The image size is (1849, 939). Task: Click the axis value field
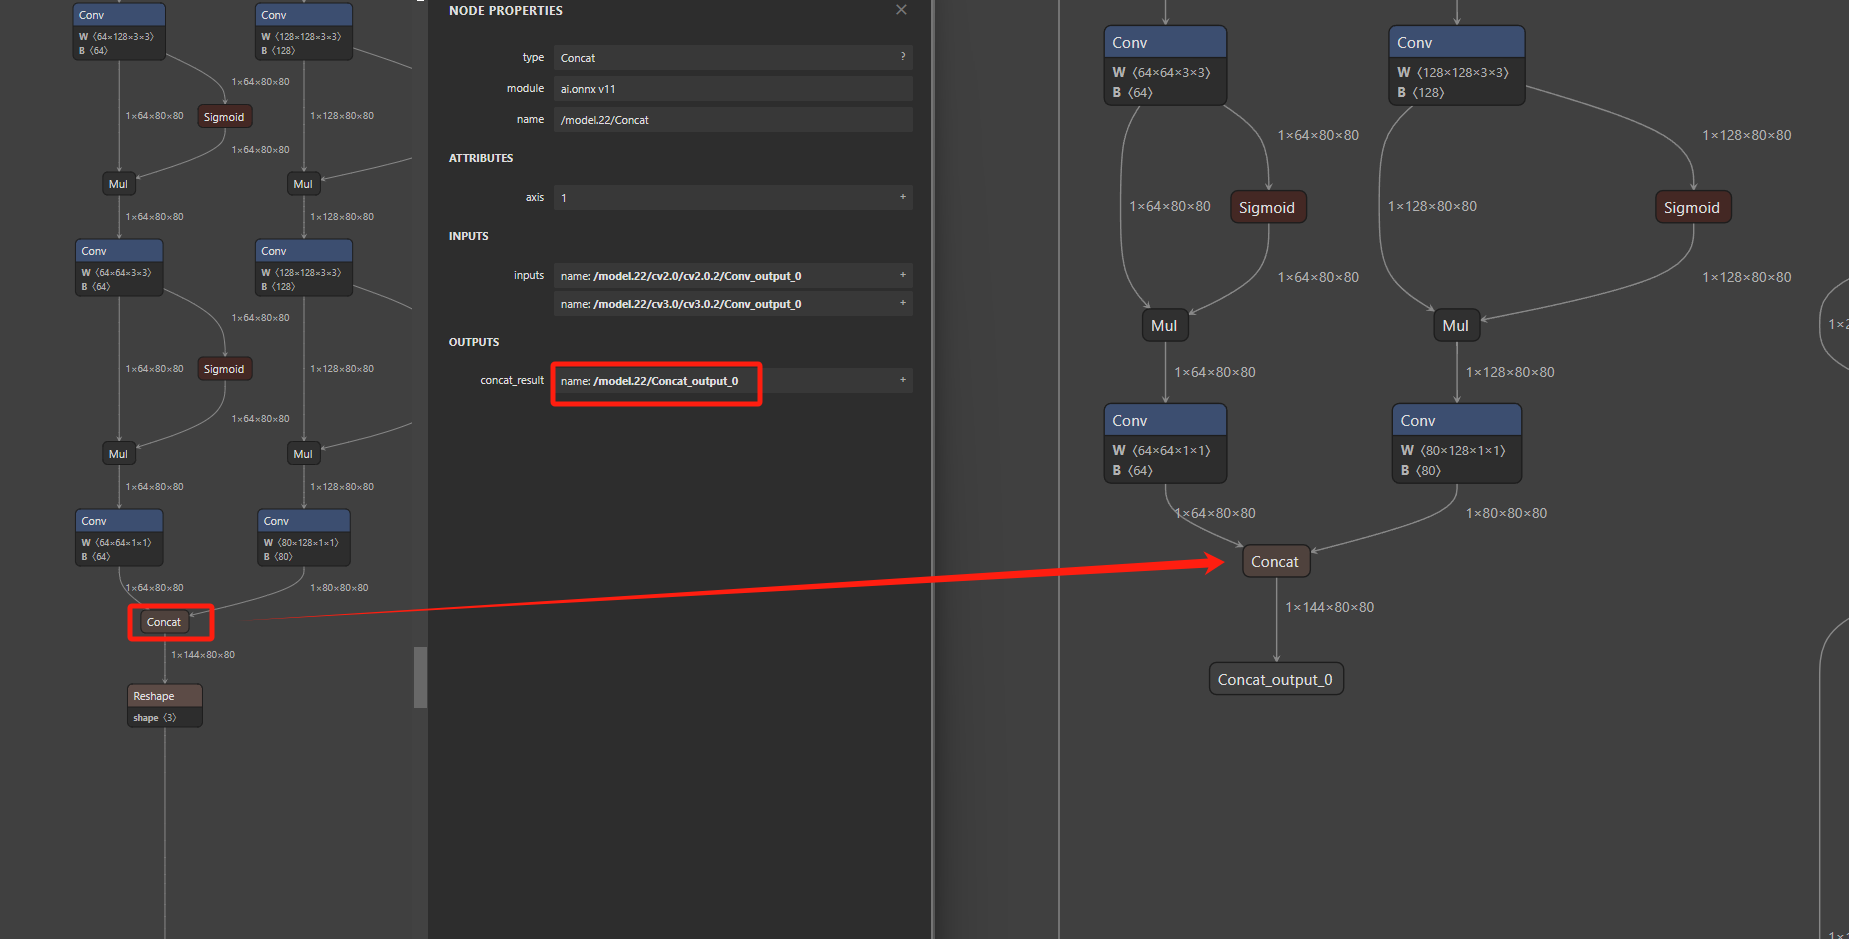tap(733, 197)
